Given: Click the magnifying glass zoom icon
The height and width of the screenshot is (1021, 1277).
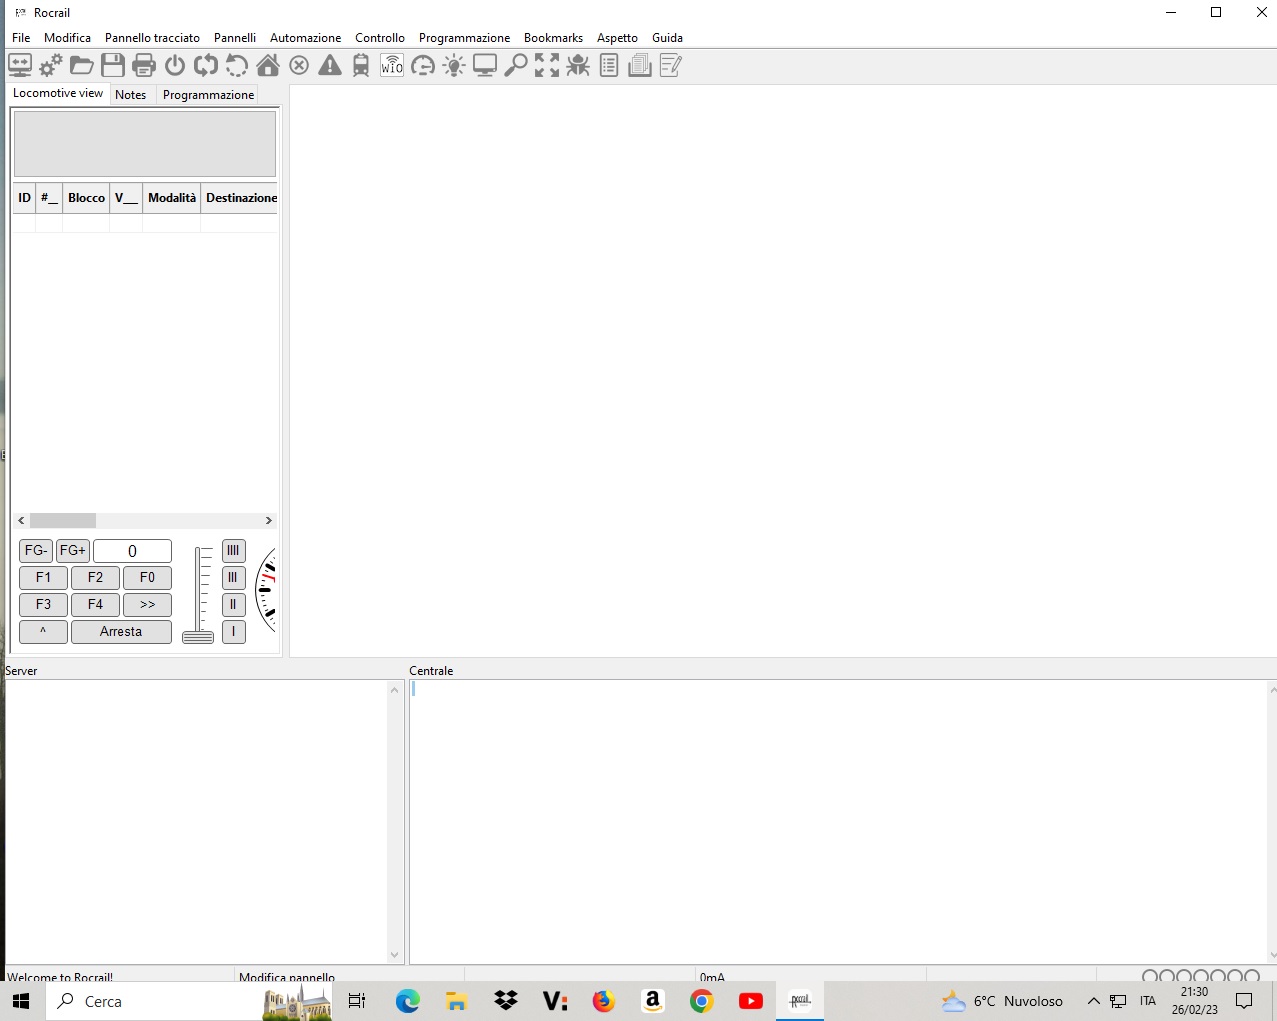Looking at the screenshot, I should tap(516, 66).
